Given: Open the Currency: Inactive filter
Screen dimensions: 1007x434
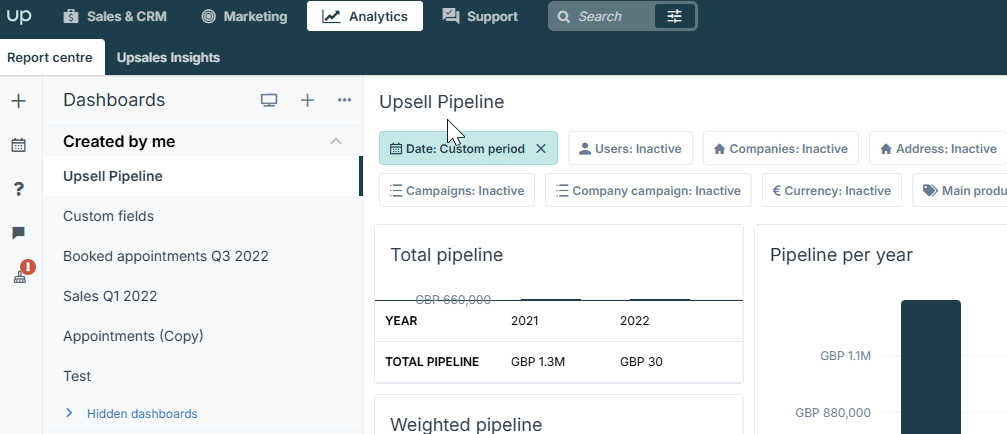Looking at the screenshot, I should (832, 190).
